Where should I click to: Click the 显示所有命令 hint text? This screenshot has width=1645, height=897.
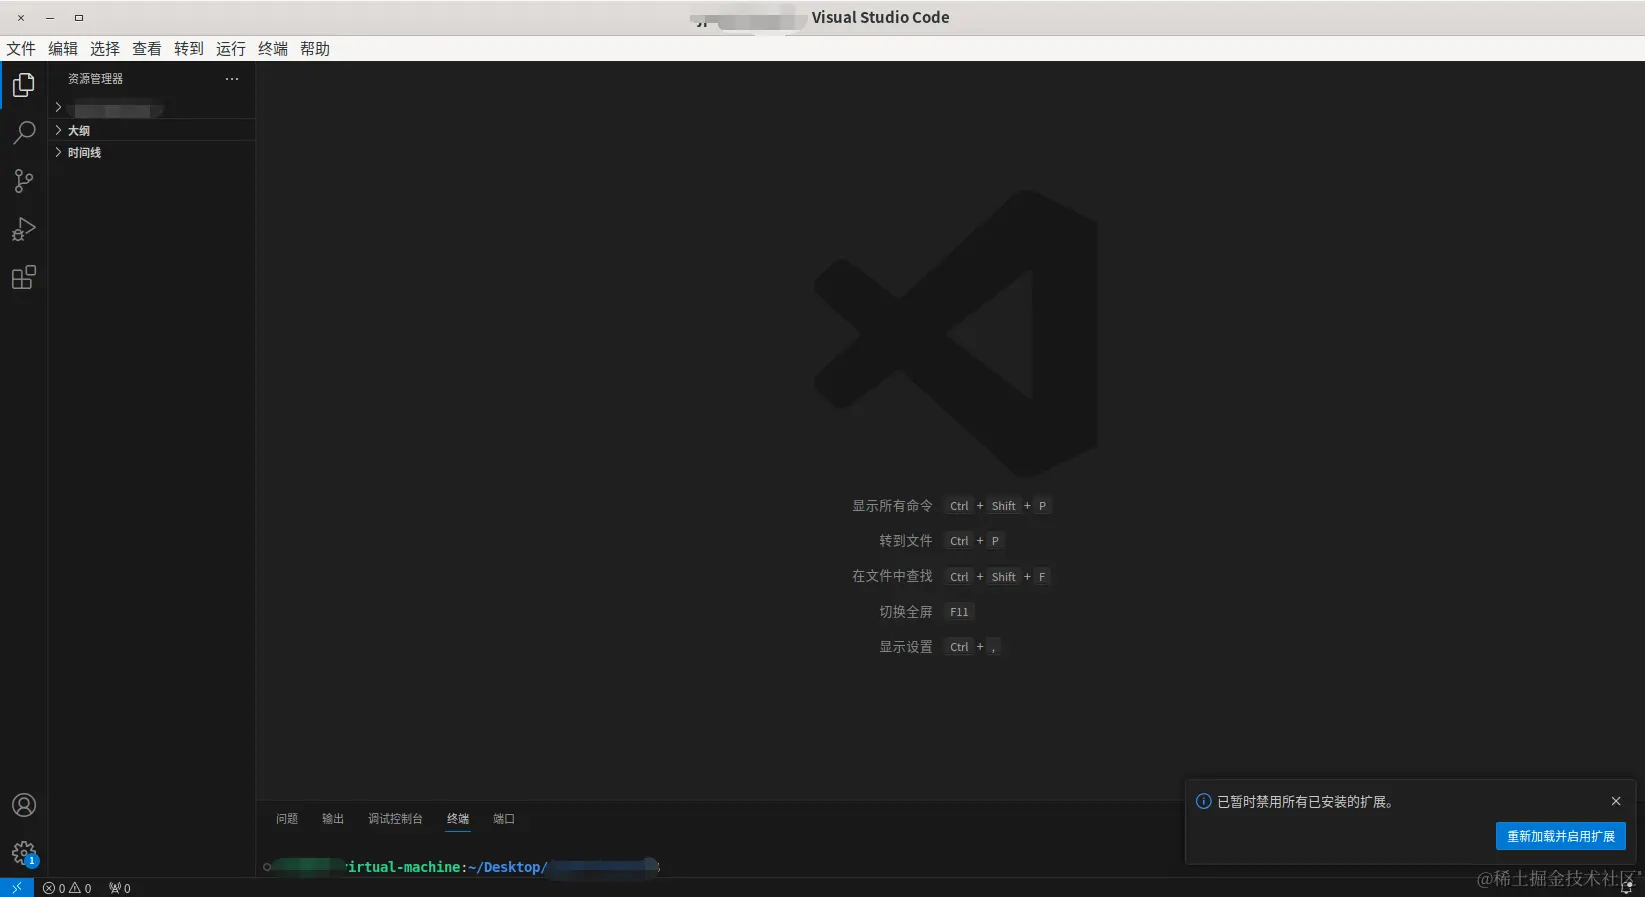pos(892,506)
